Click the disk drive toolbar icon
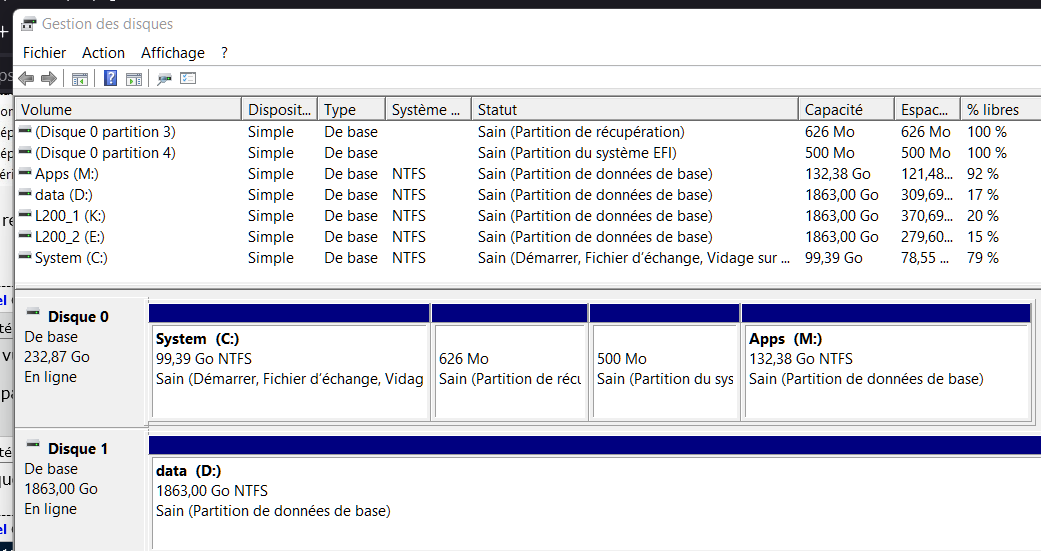This screenshot has height=551, width=1041. pos(165,78)
